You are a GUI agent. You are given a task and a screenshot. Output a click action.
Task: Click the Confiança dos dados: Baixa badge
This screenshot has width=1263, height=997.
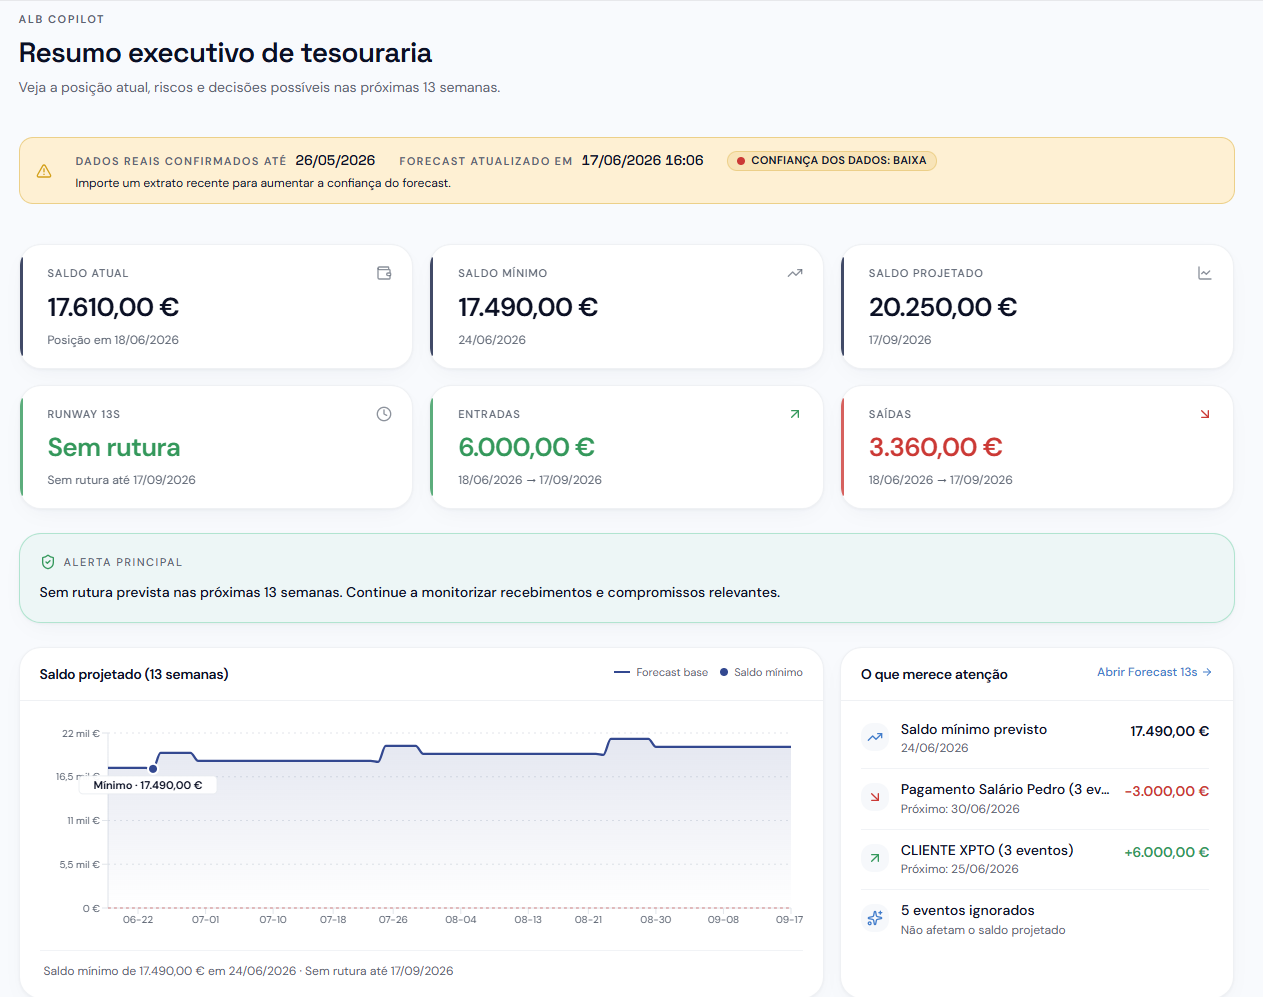pos(832,160)
